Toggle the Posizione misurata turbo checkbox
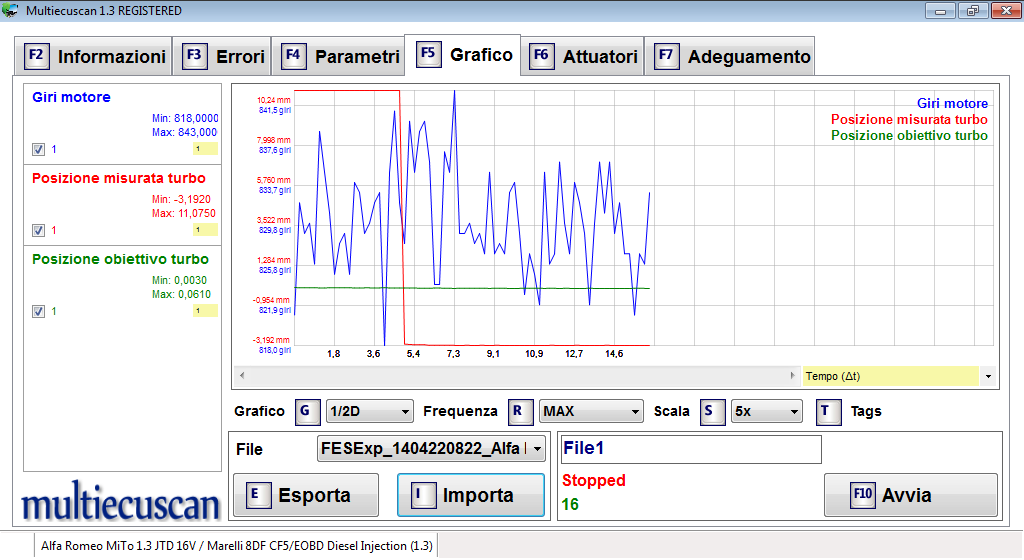This screenshot has height=560, width=1024. click(x=38, y=230)
